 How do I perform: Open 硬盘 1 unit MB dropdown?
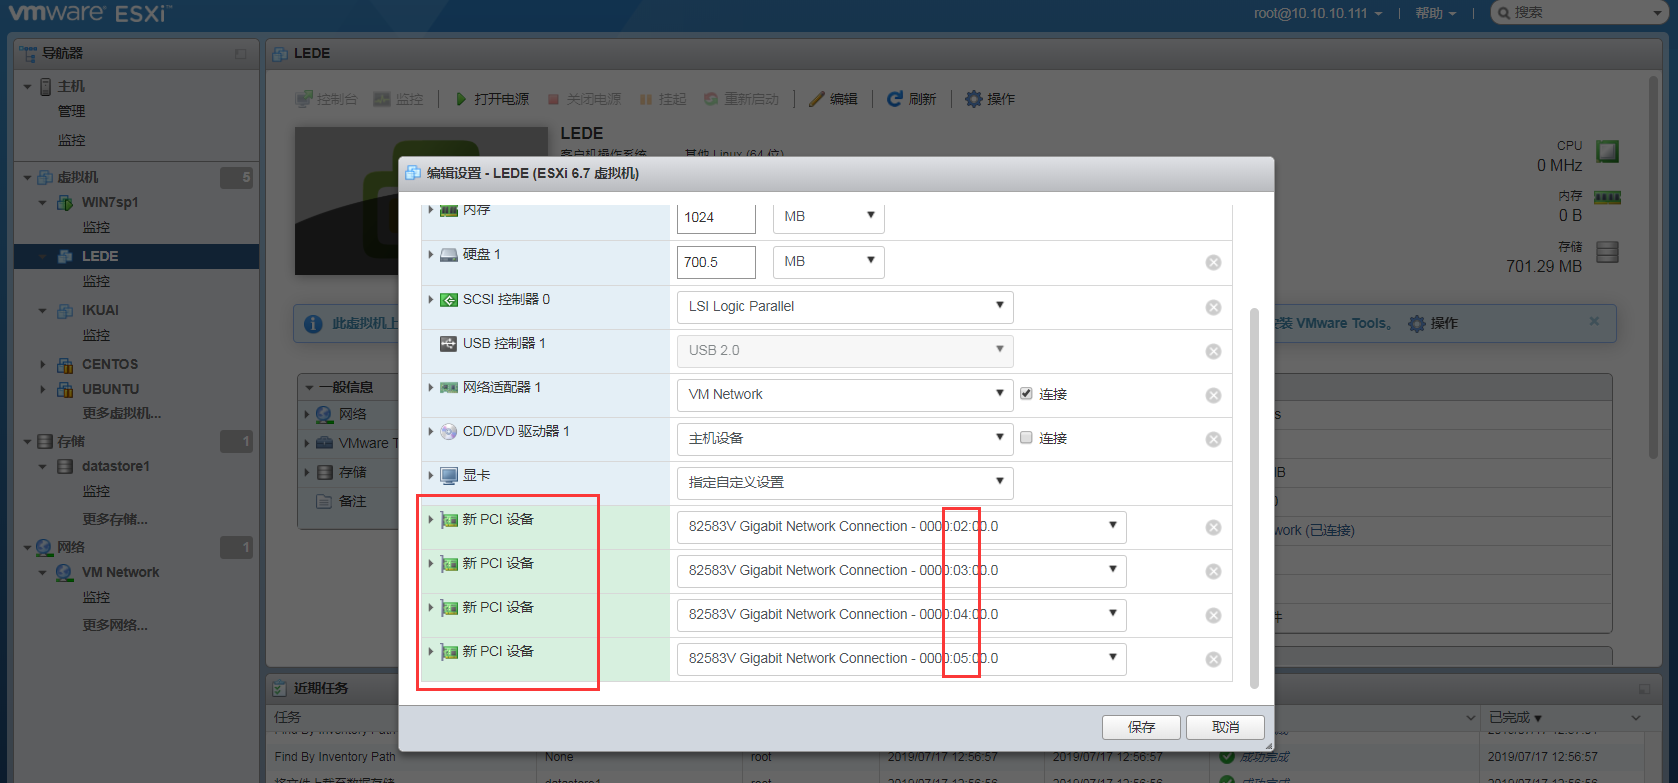(828, 261)
